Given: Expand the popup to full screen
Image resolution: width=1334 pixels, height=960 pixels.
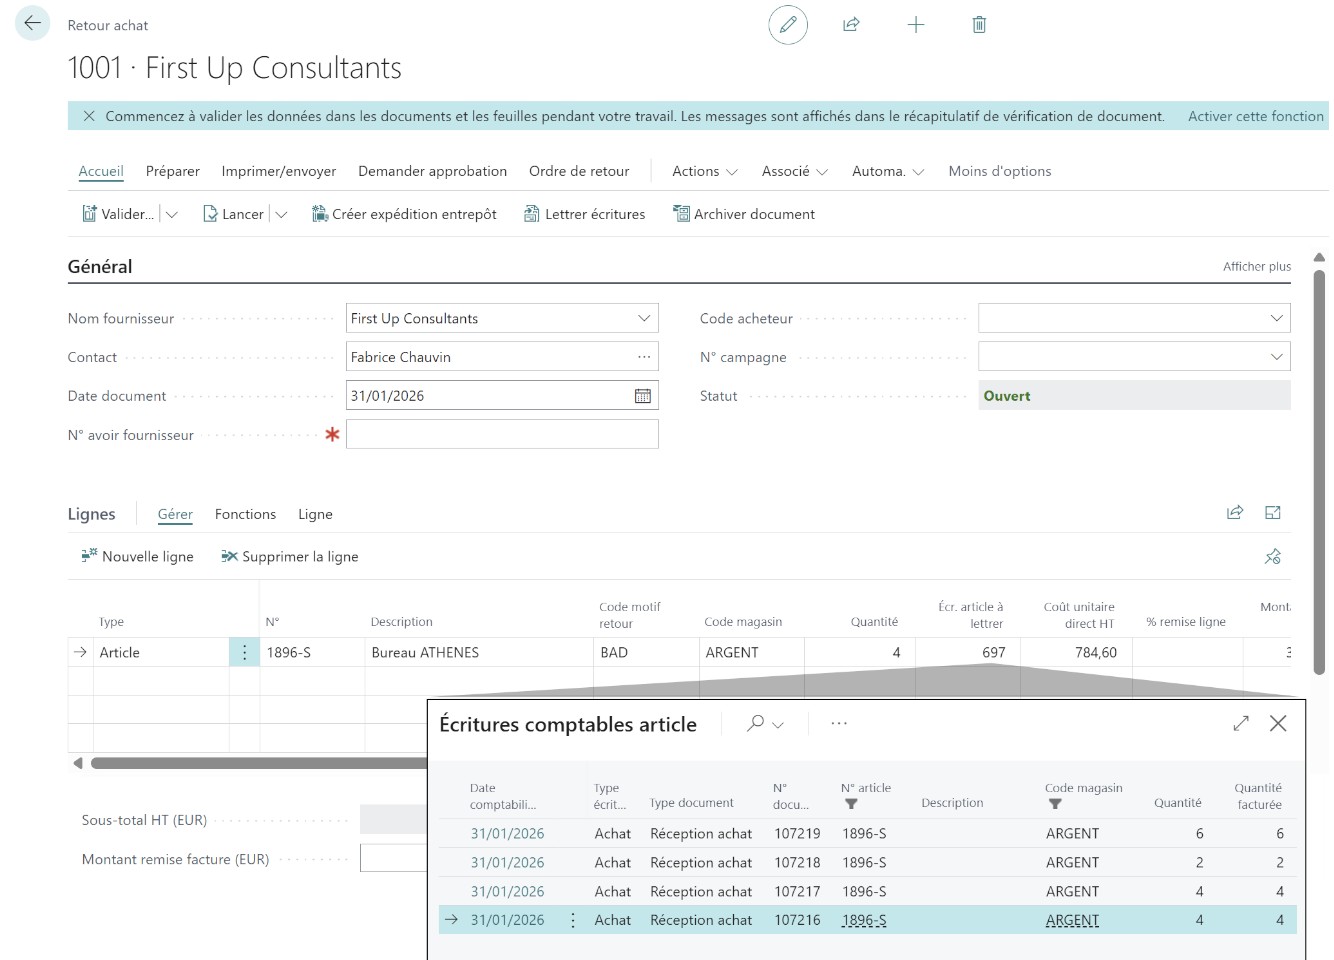Looking at the screenshot, I should 1241,723.
